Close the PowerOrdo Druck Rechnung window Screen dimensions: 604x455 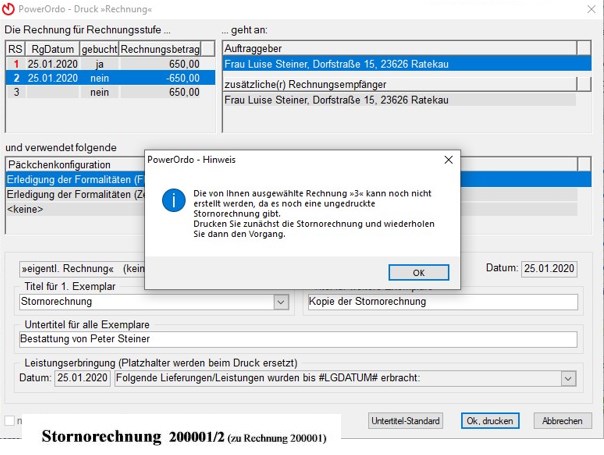click(x=591, y=9)
